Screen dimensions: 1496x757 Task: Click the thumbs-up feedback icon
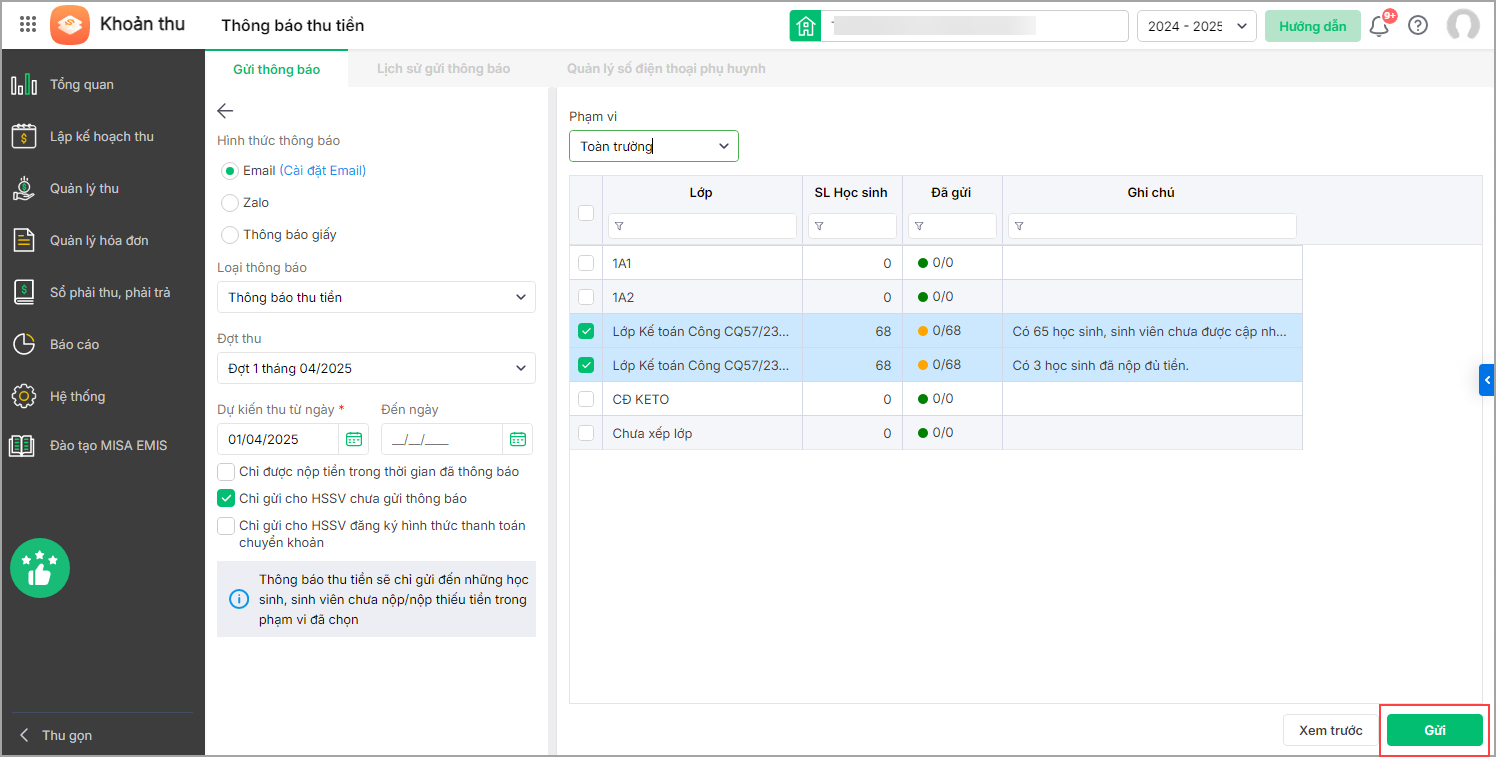point(40,568)
